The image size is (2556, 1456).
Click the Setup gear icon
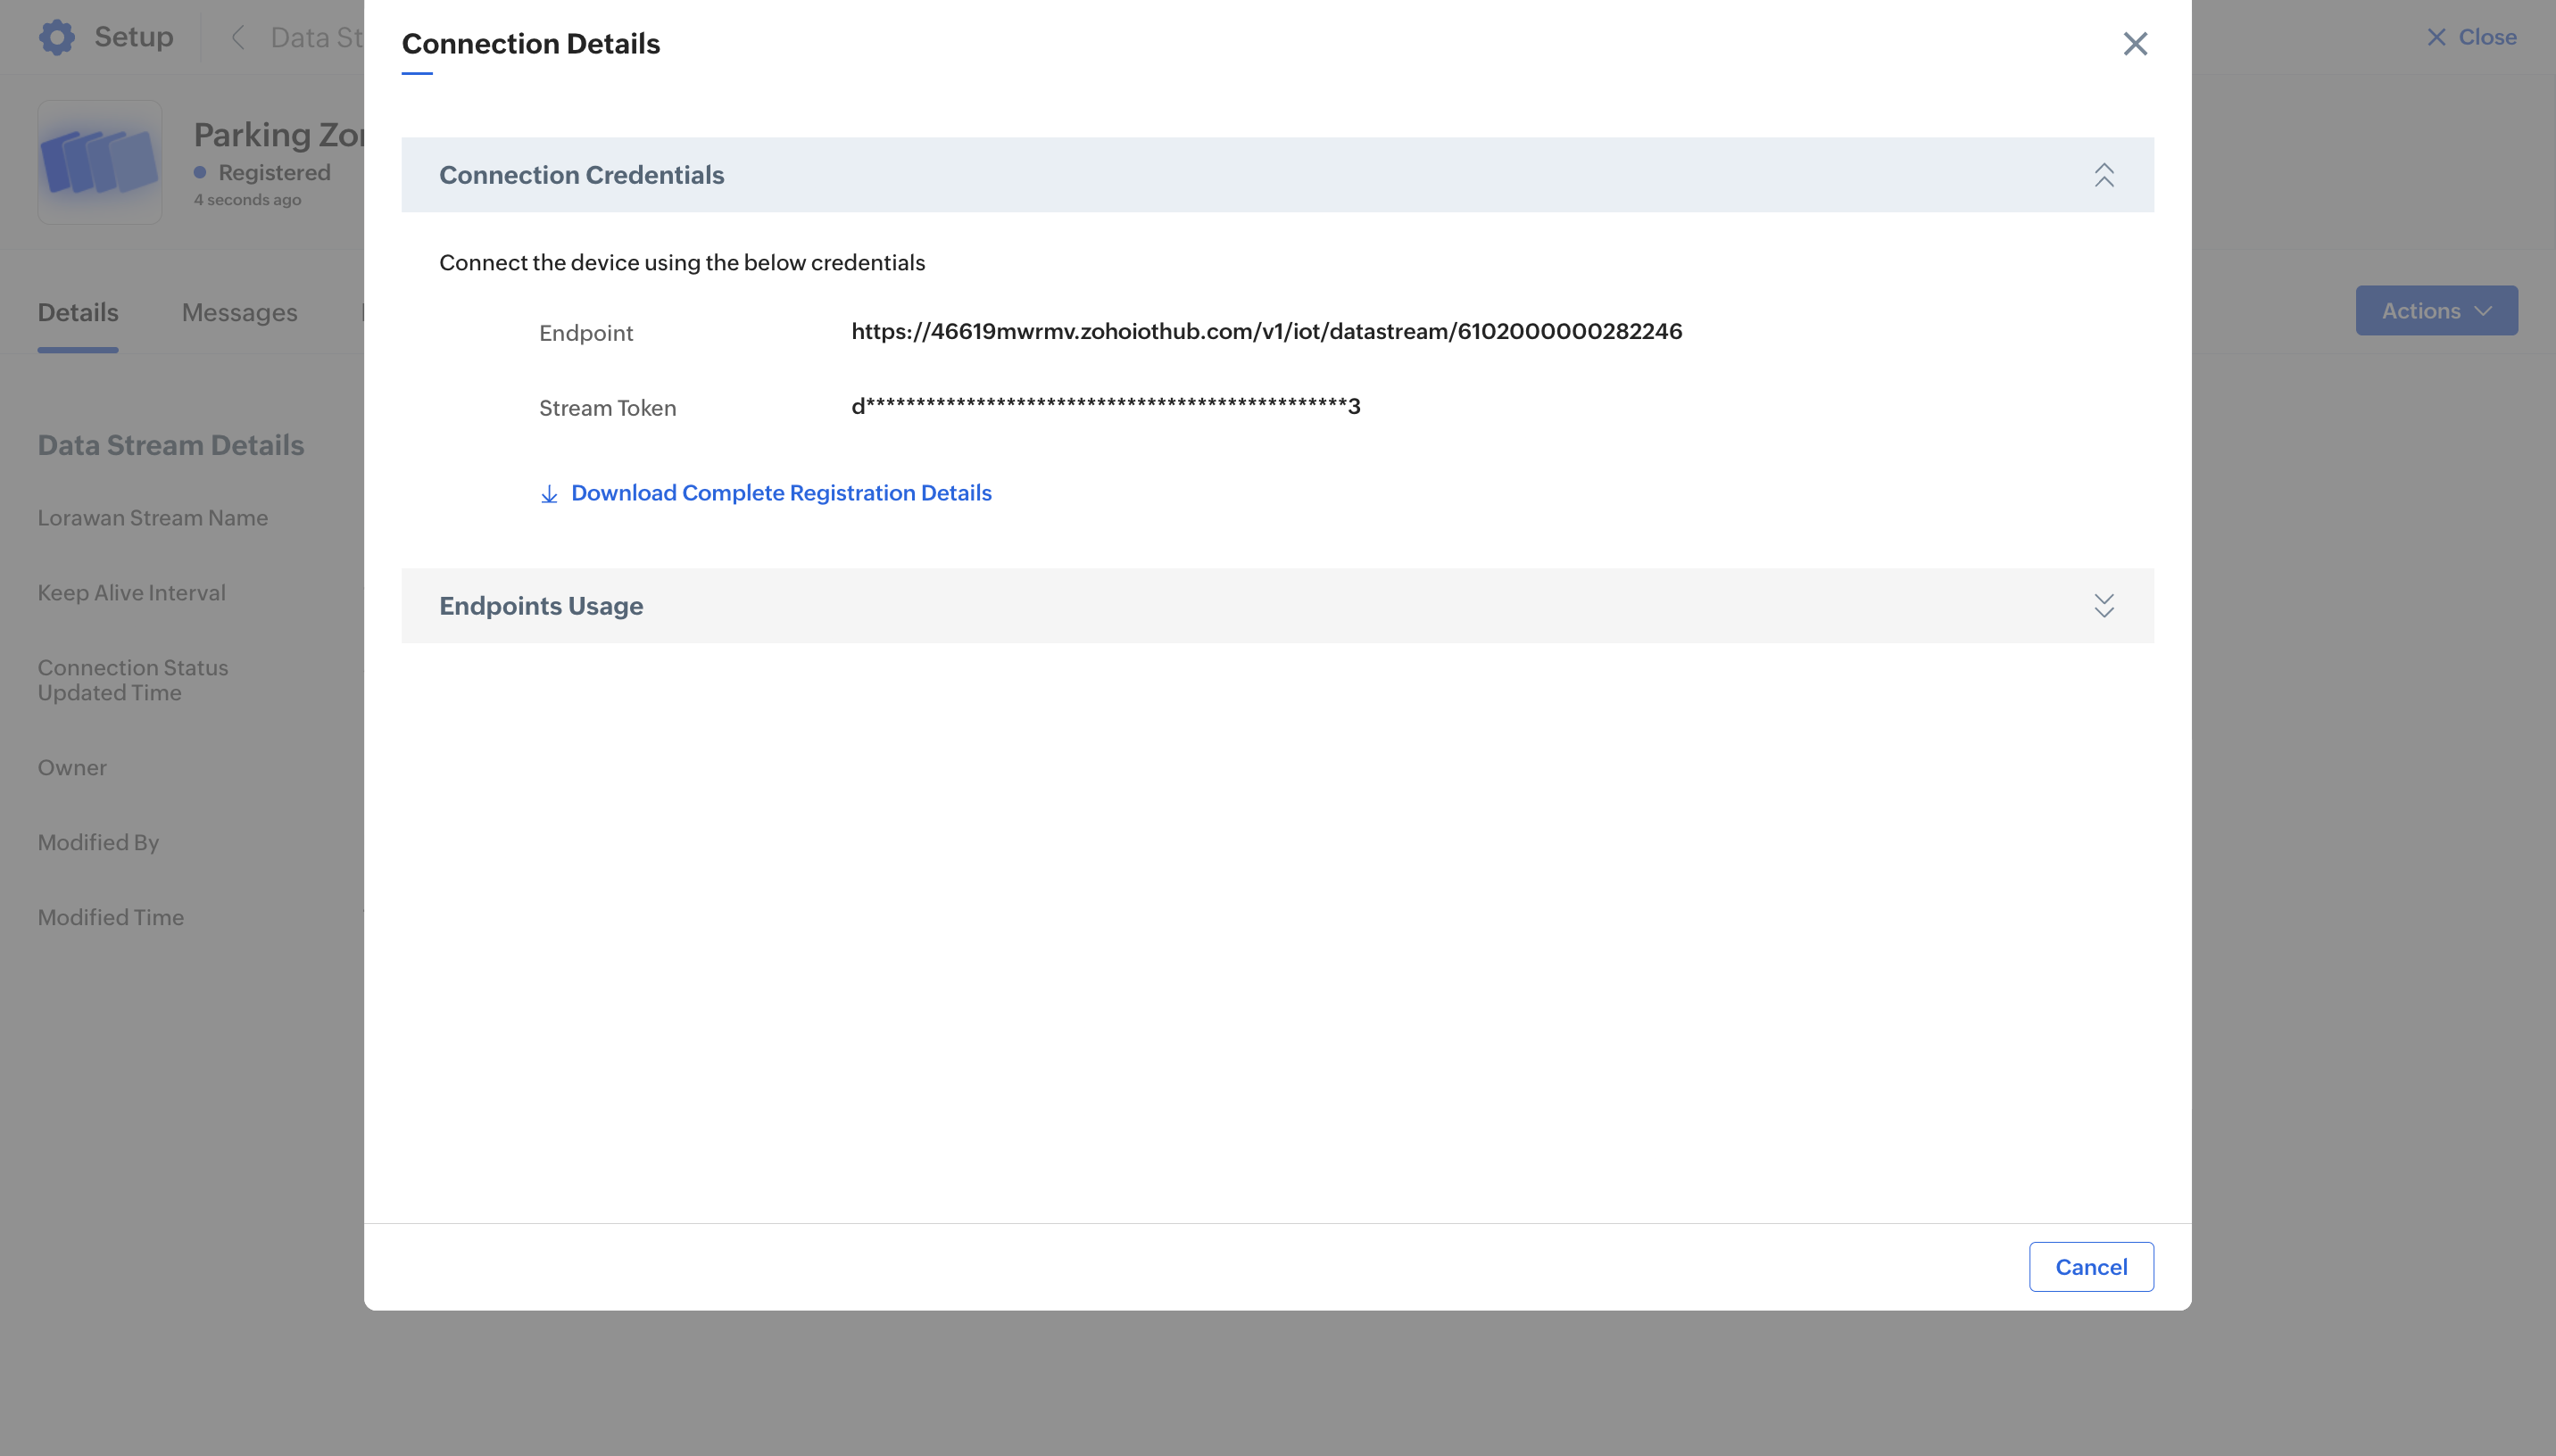point(57,37)
